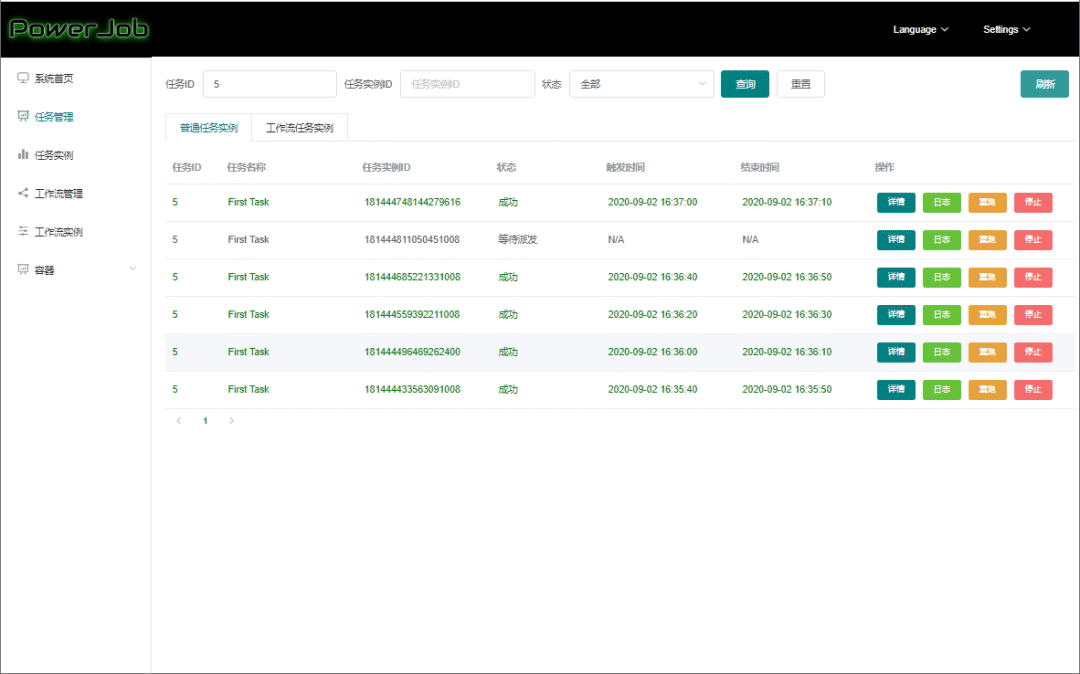Focus the 任务实例ID input field
Image resolution: width=1080 pixels, height=674 pixels.
(x=467, y=84)
